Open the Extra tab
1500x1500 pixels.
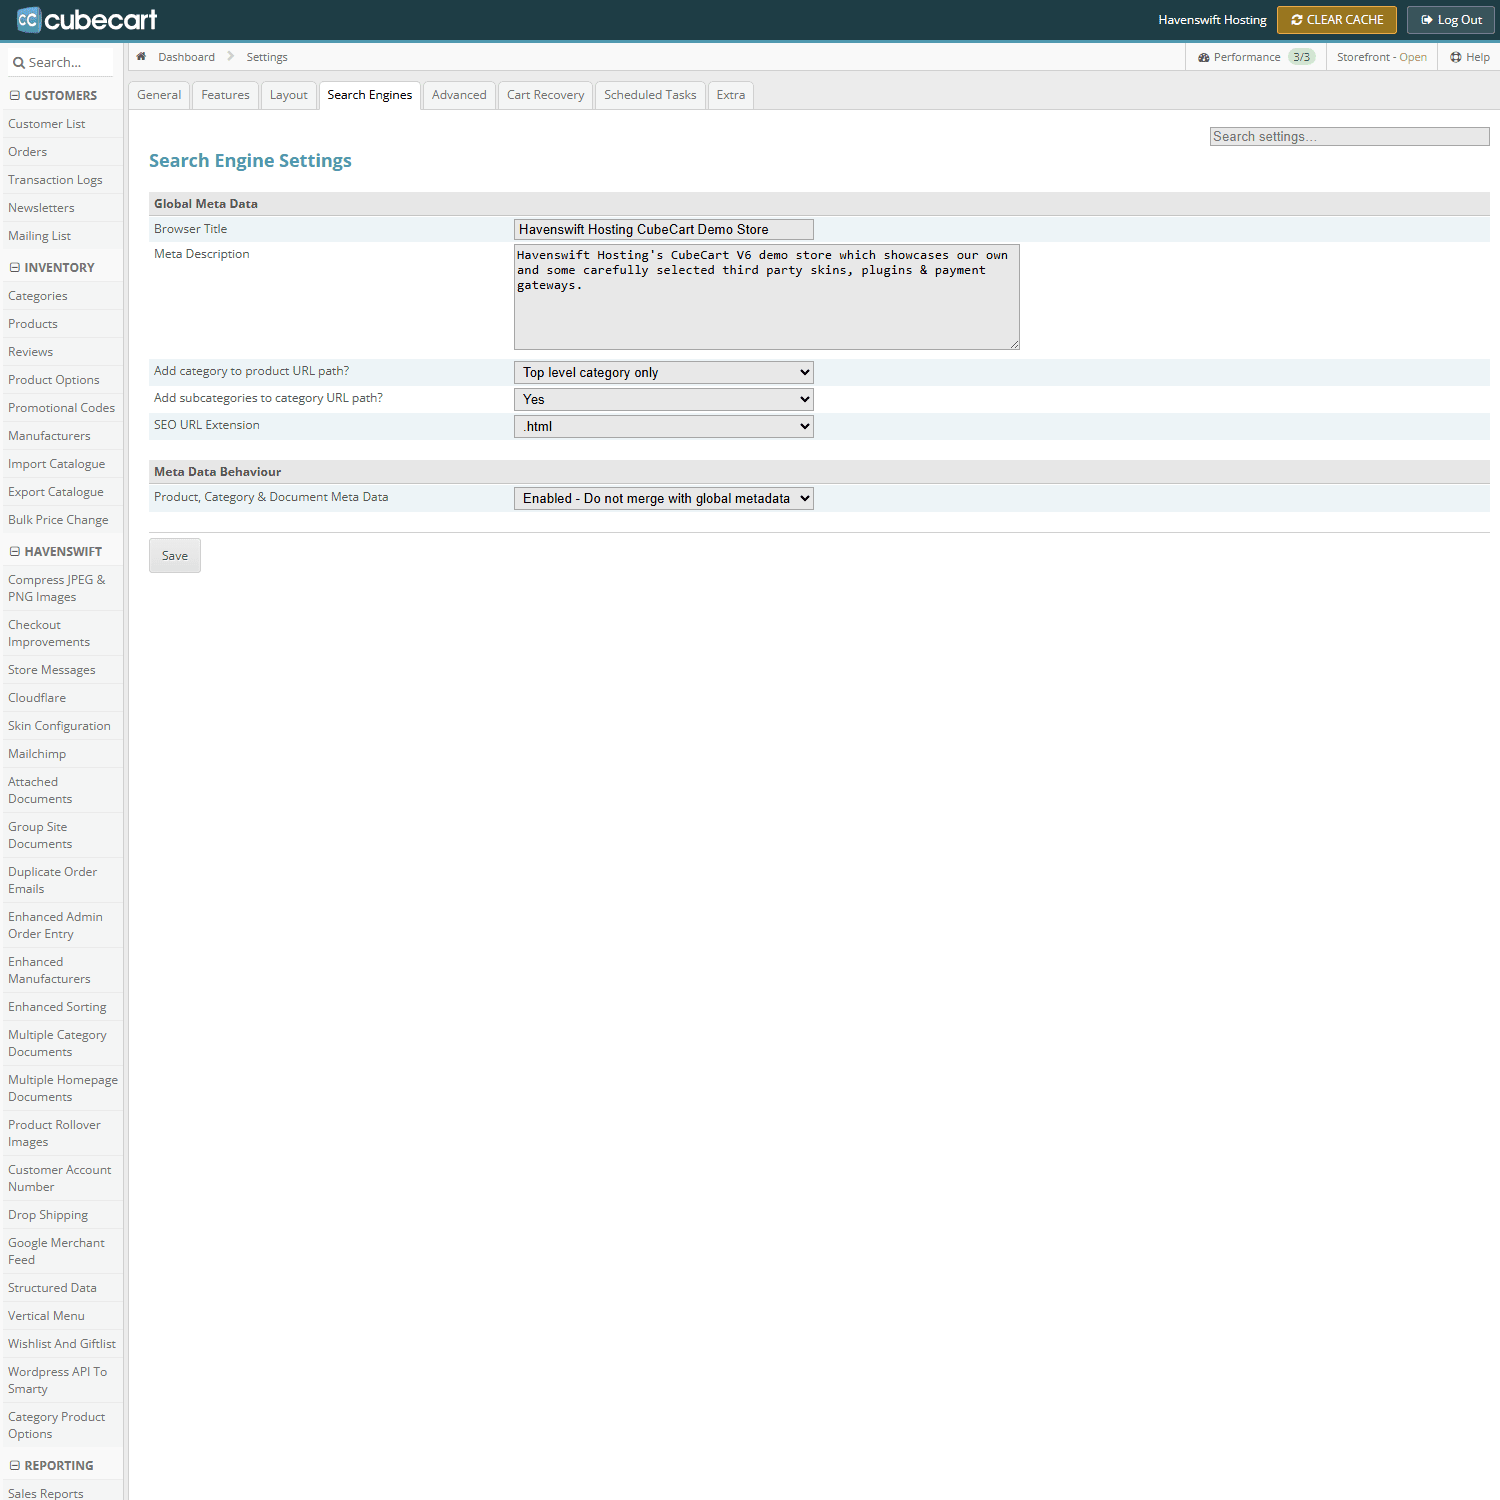[731, 95]
